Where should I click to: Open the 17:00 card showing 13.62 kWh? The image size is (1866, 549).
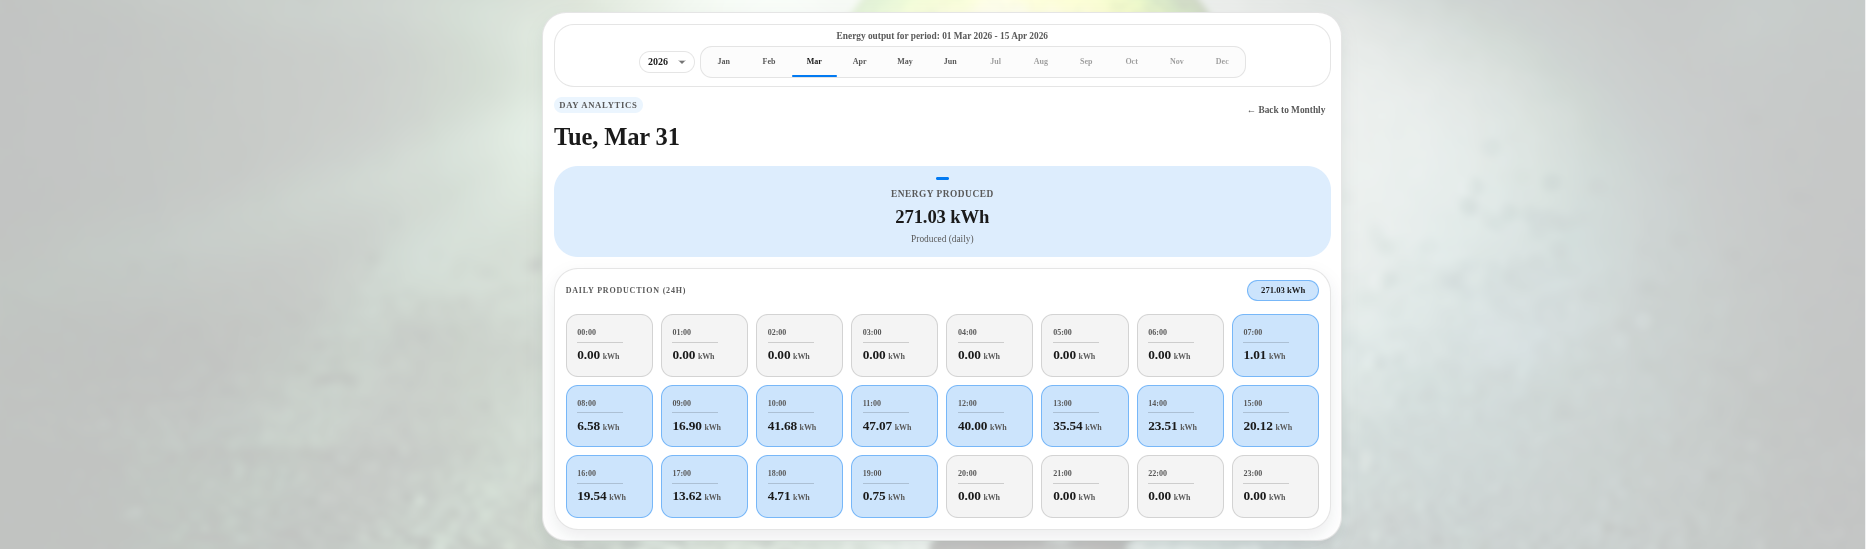(704, 487)
